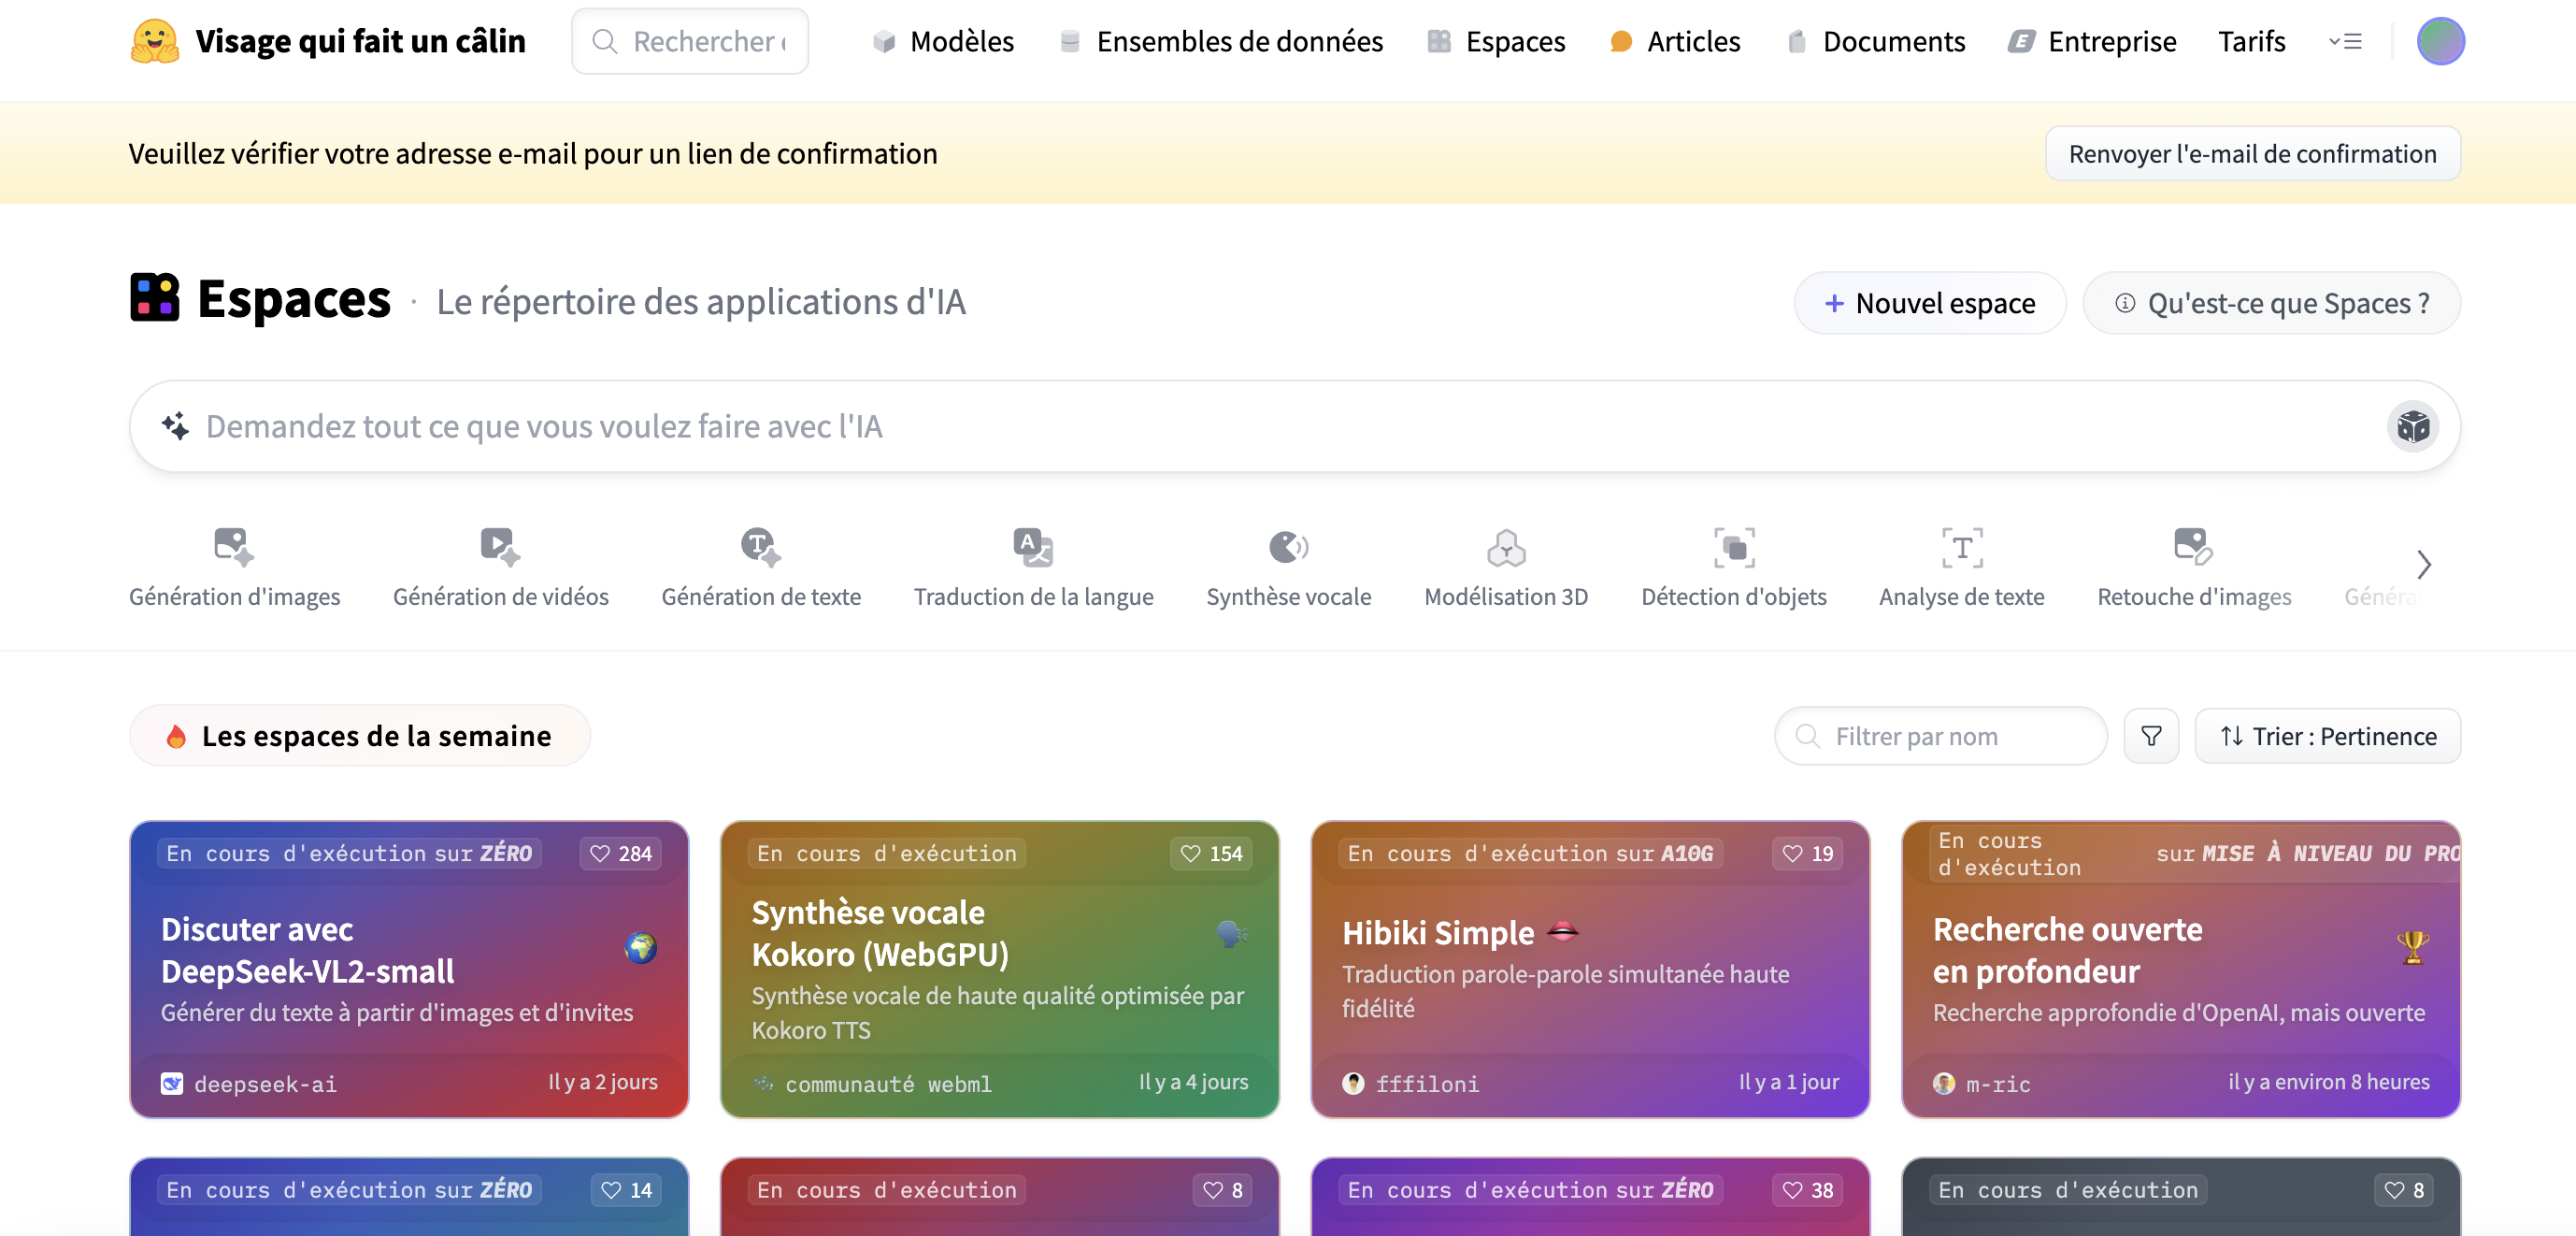Click 'Il y a 2 jours' timestamp

(x=602, y=1082)
